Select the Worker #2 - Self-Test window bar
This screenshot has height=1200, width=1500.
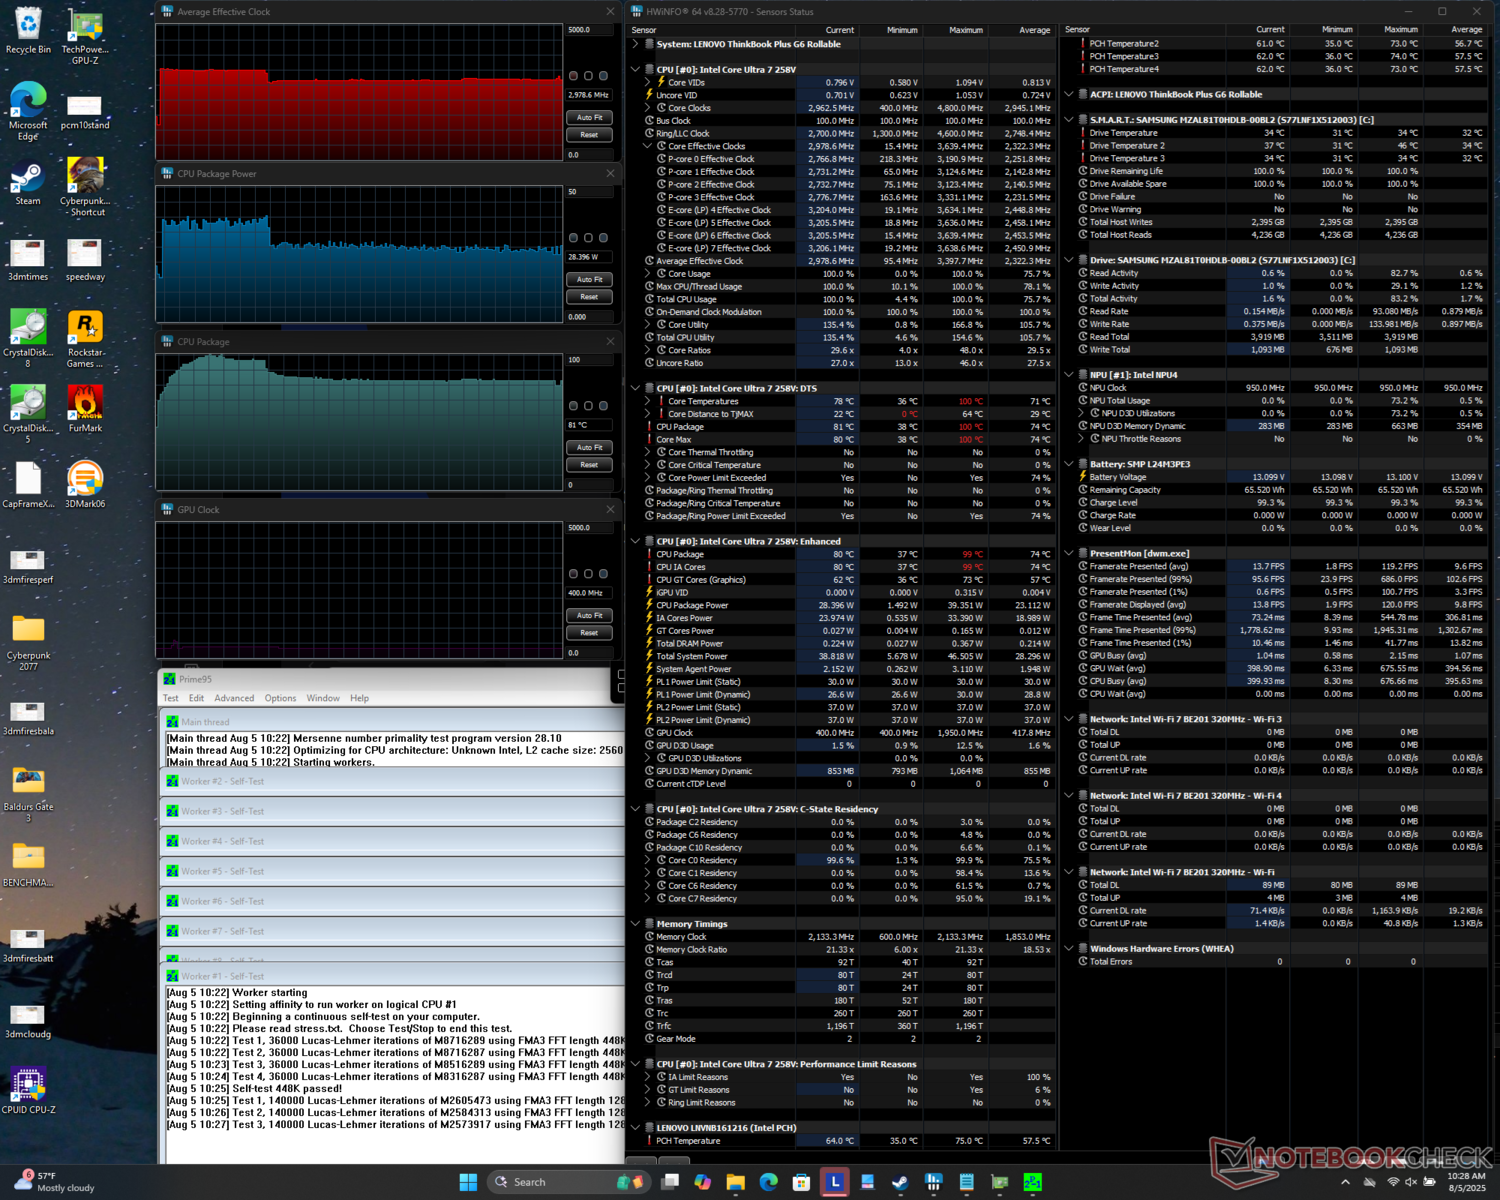(x=393, y=781)
